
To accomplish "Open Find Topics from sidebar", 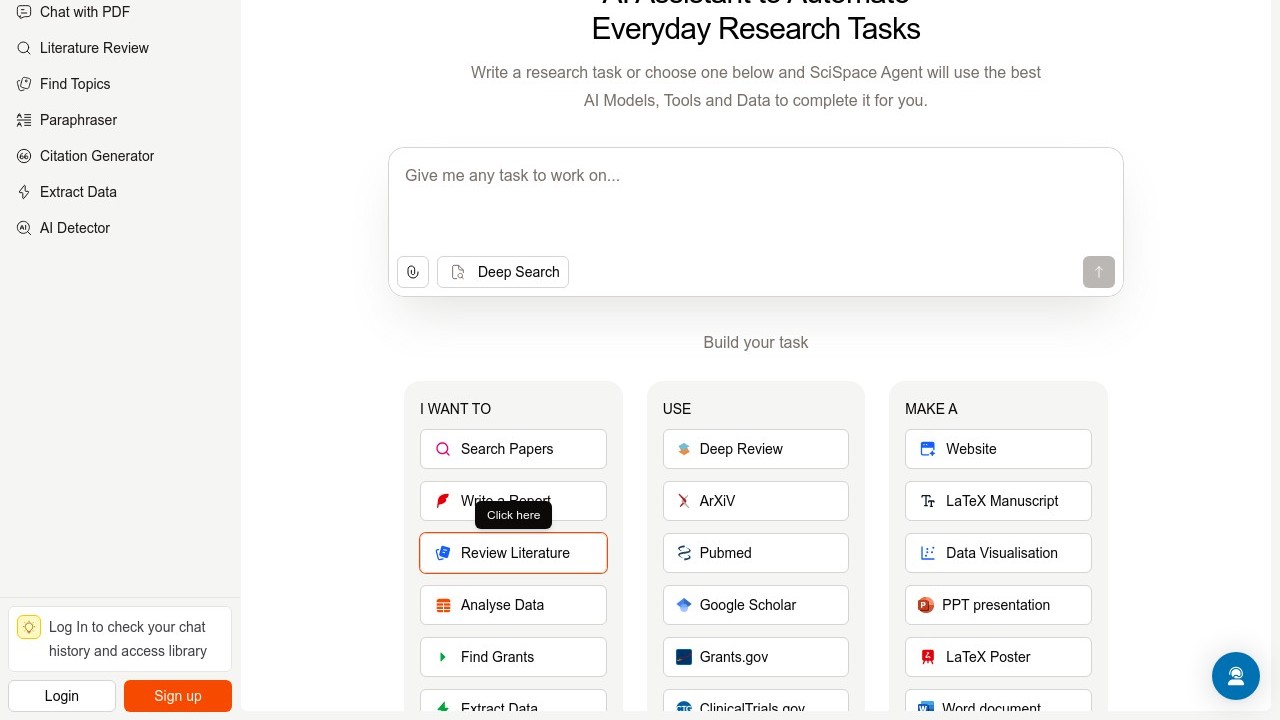I will tap(75, 84).
